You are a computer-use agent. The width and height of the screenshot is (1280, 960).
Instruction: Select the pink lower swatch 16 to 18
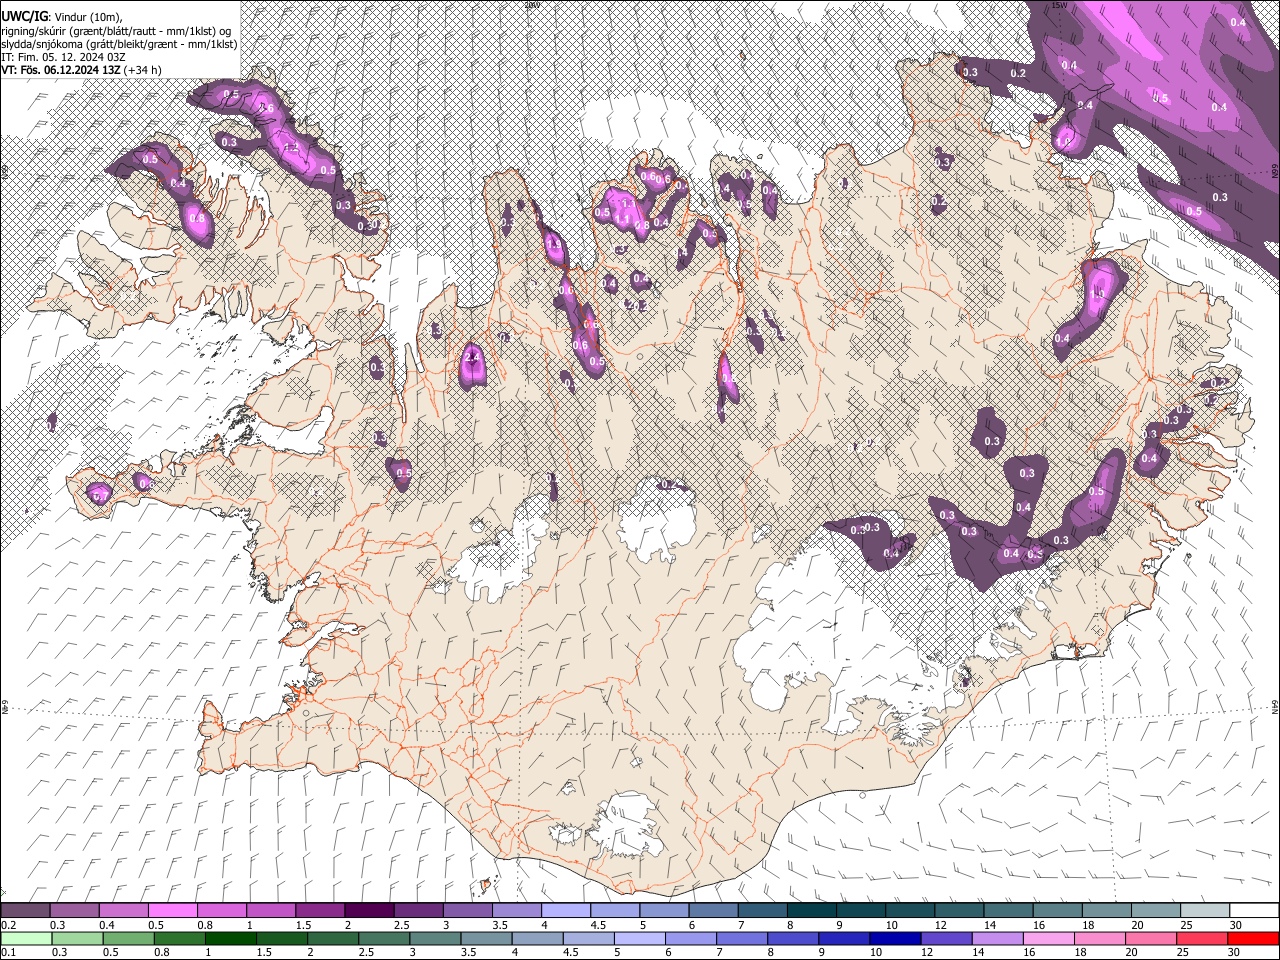point(1050,938)
